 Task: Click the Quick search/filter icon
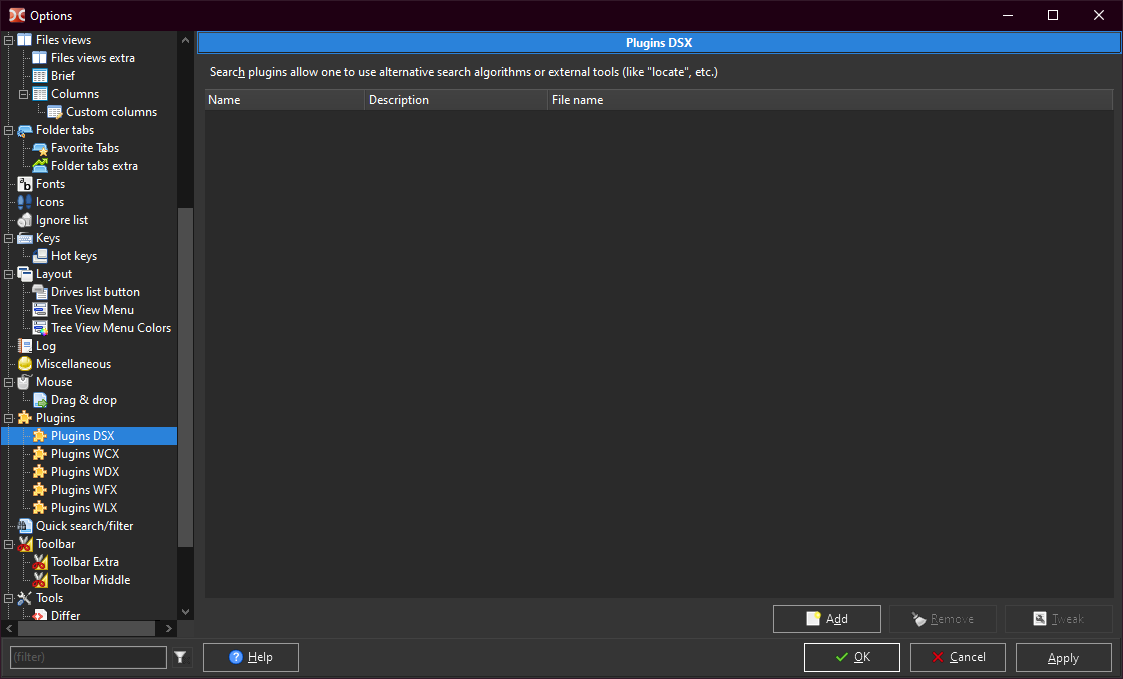(25, 526)
